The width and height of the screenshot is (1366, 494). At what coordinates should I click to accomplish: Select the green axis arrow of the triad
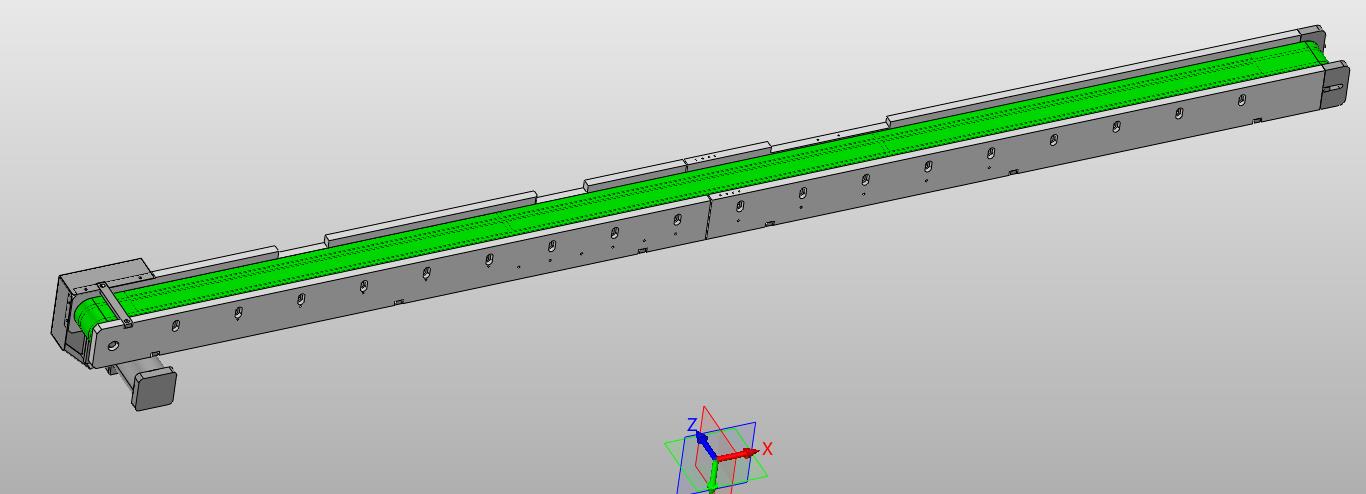(712, 477)
